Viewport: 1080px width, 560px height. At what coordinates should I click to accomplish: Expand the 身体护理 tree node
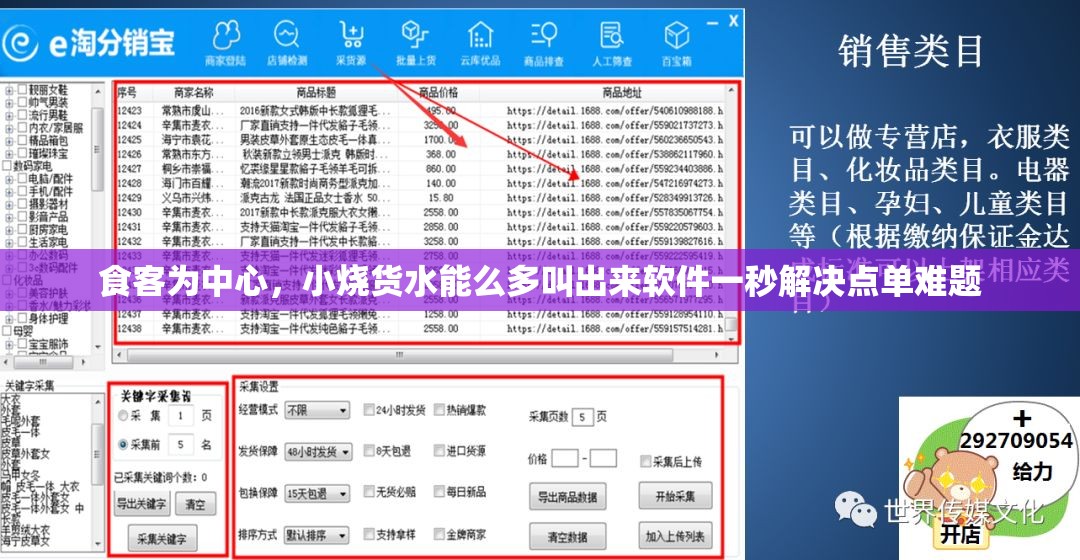click(x=9, y=319)
